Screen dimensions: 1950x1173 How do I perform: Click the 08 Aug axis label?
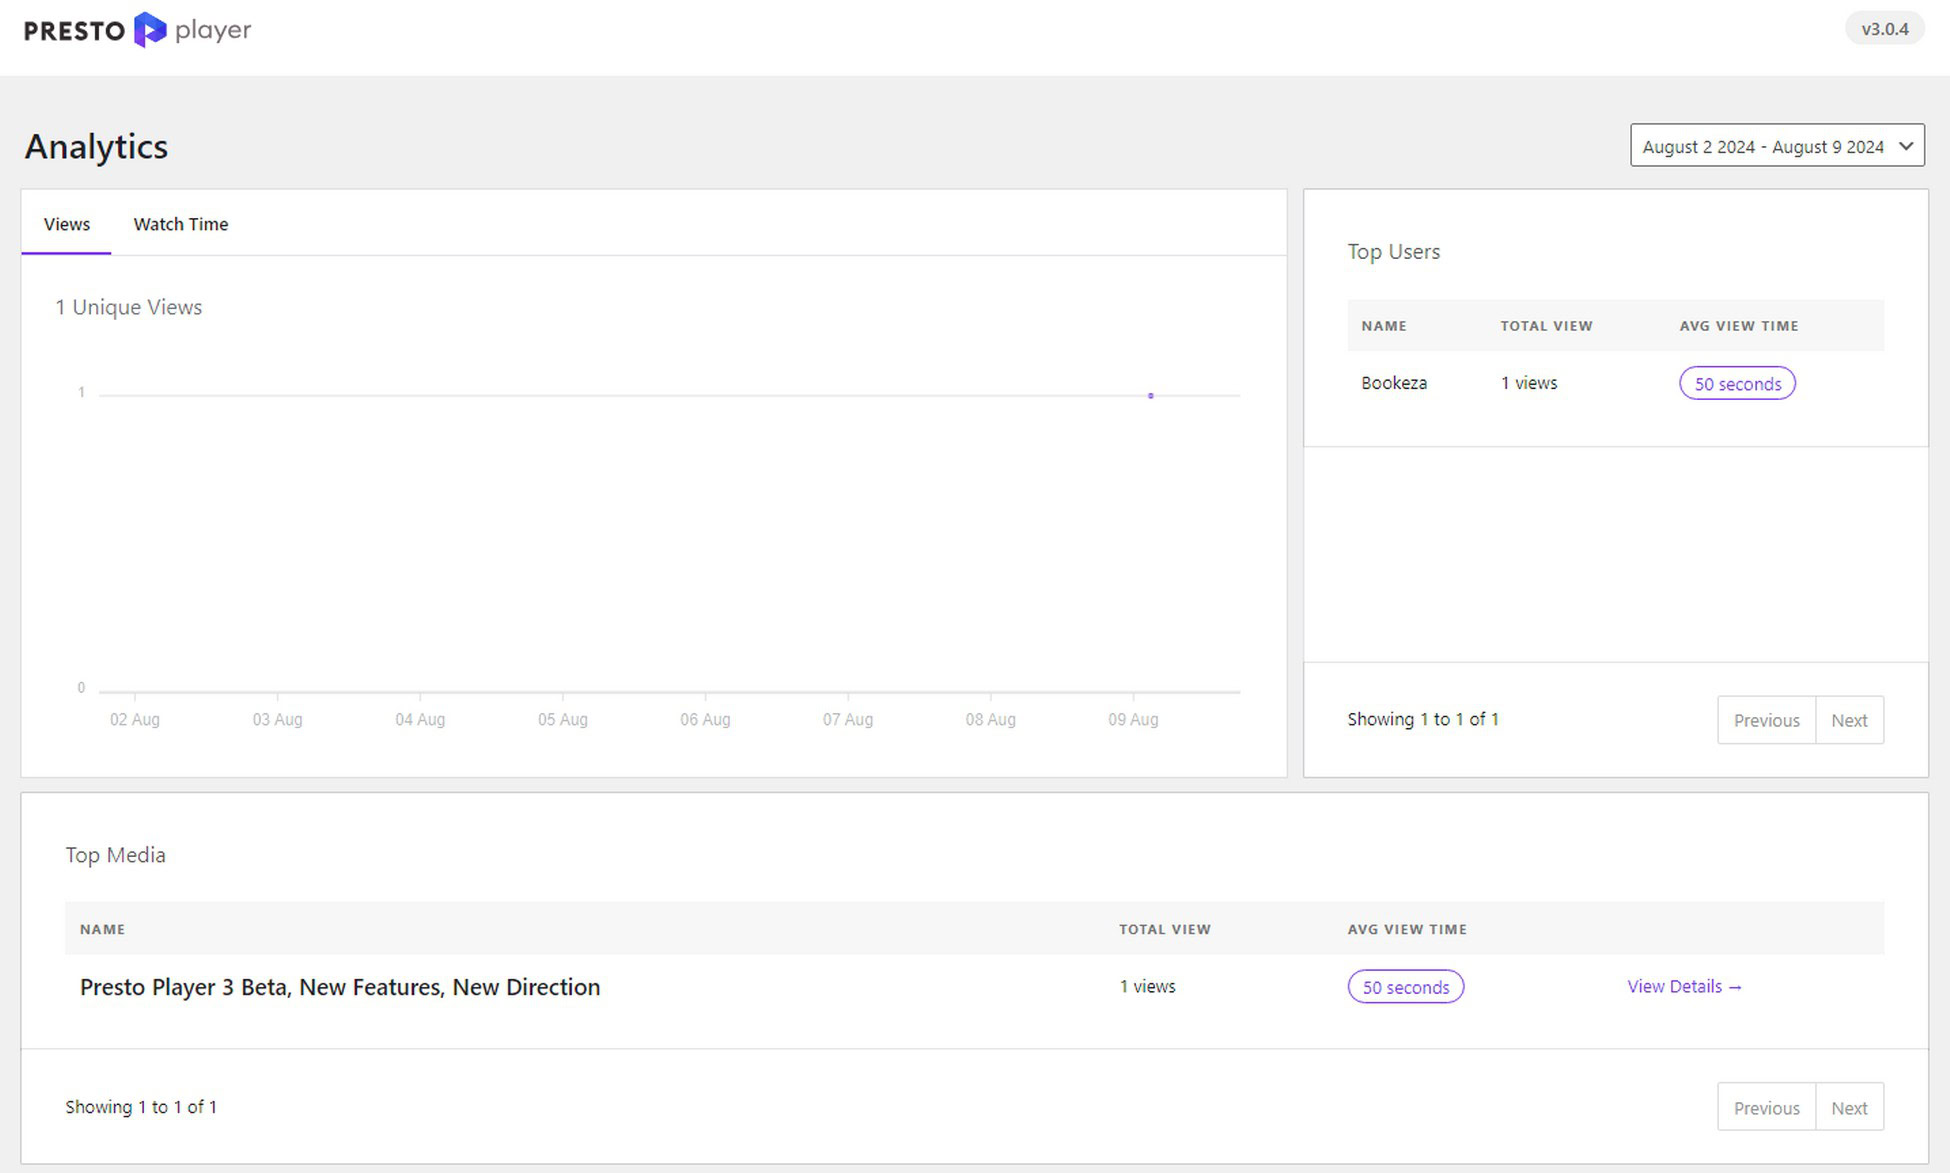991,719
